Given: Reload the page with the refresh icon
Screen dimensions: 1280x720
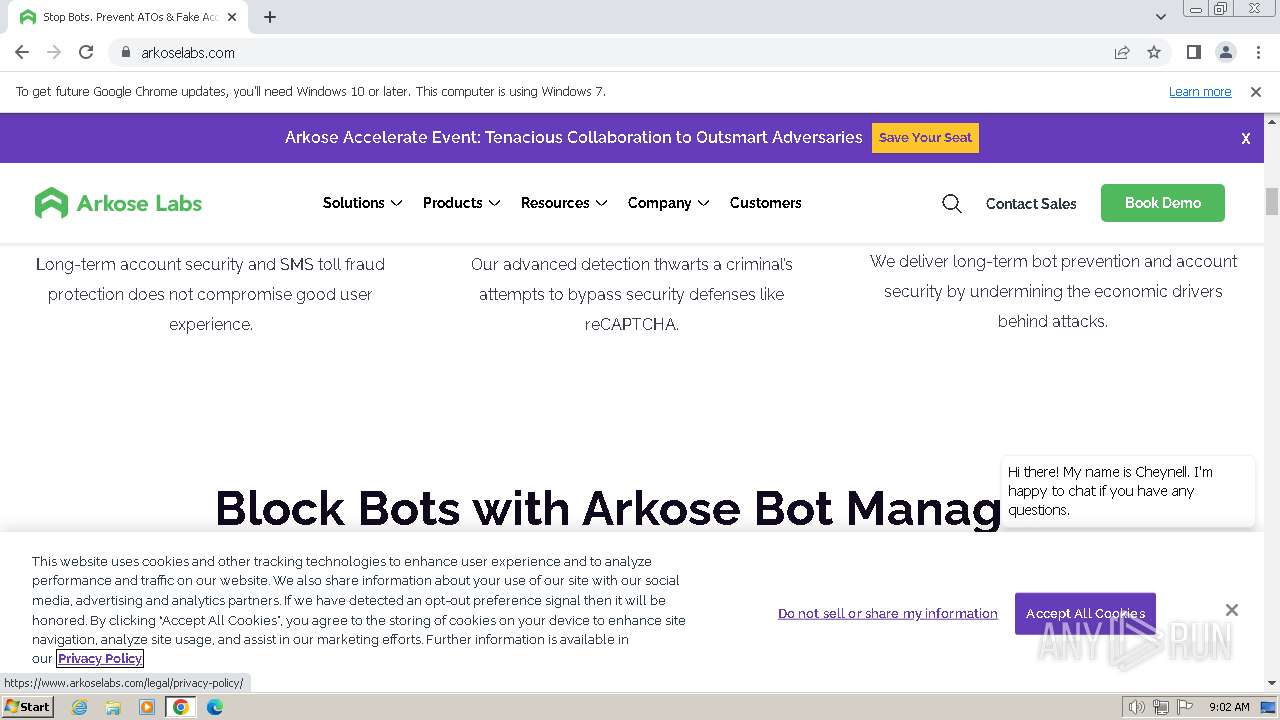Looking at the screenshot, I should tap(86, 53).
